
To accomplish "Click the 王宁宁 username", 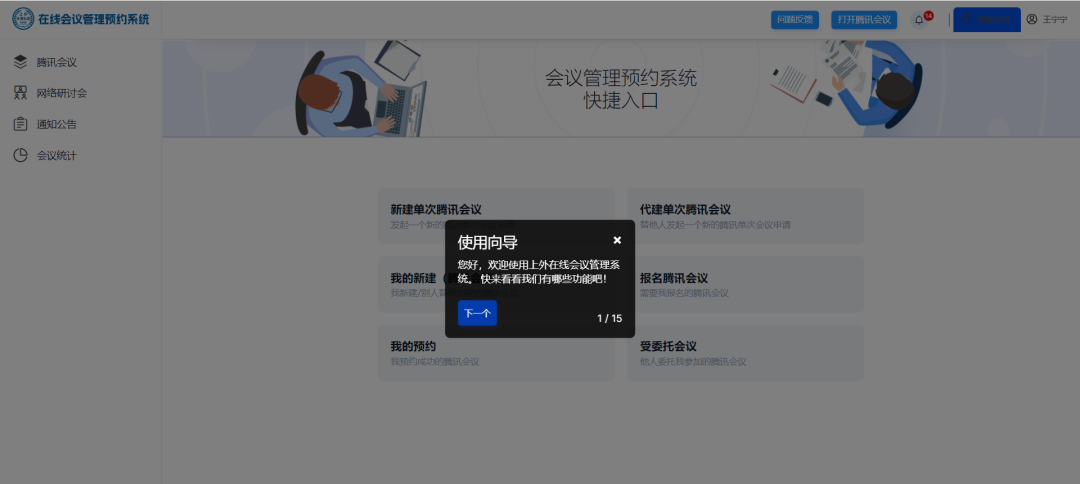I will pos(1055,20).
